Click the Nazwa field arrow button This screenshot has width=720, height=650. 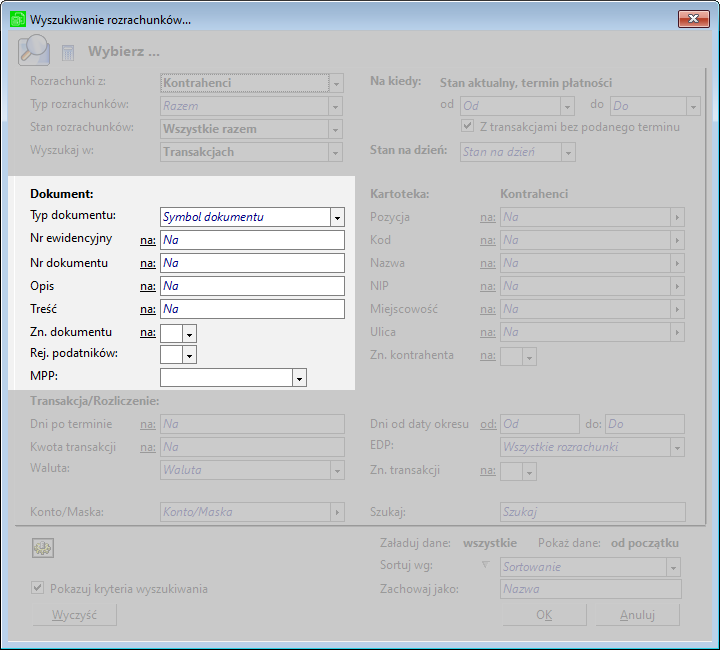[677, 263]
